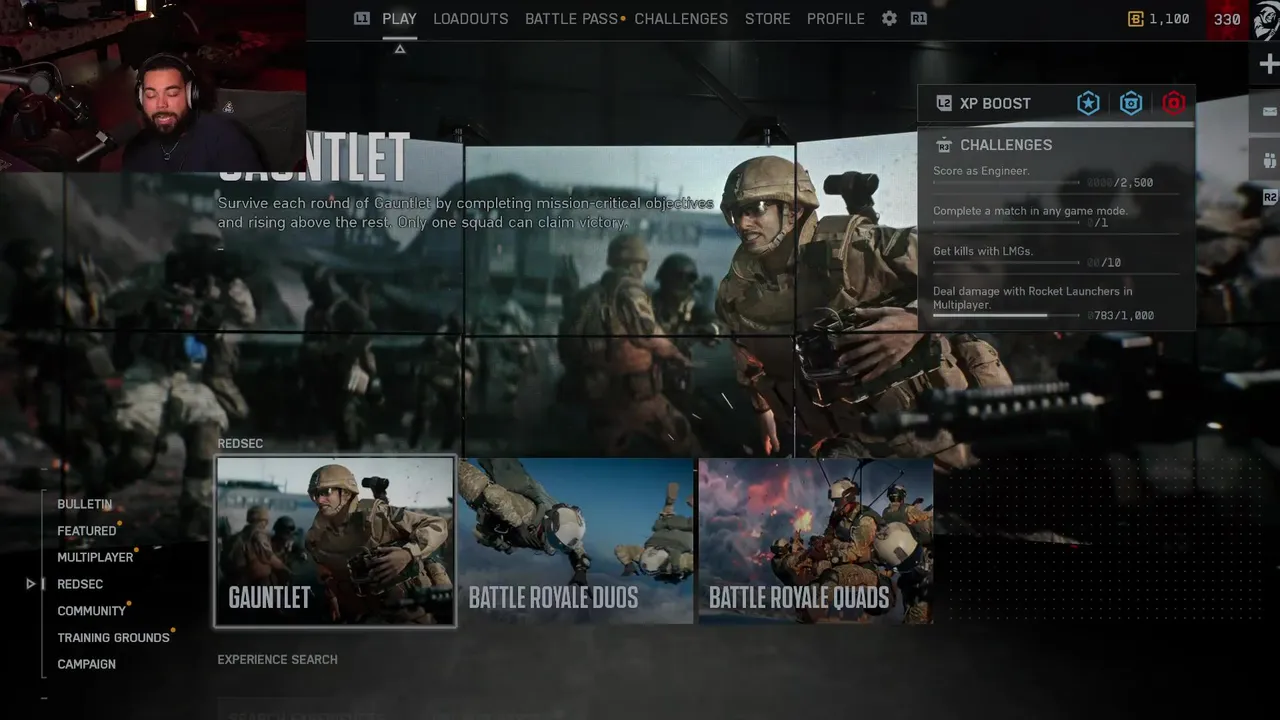
Task: Open the XP BOOST panel header
Action: pyautogui.click(x=1056, y=103)
